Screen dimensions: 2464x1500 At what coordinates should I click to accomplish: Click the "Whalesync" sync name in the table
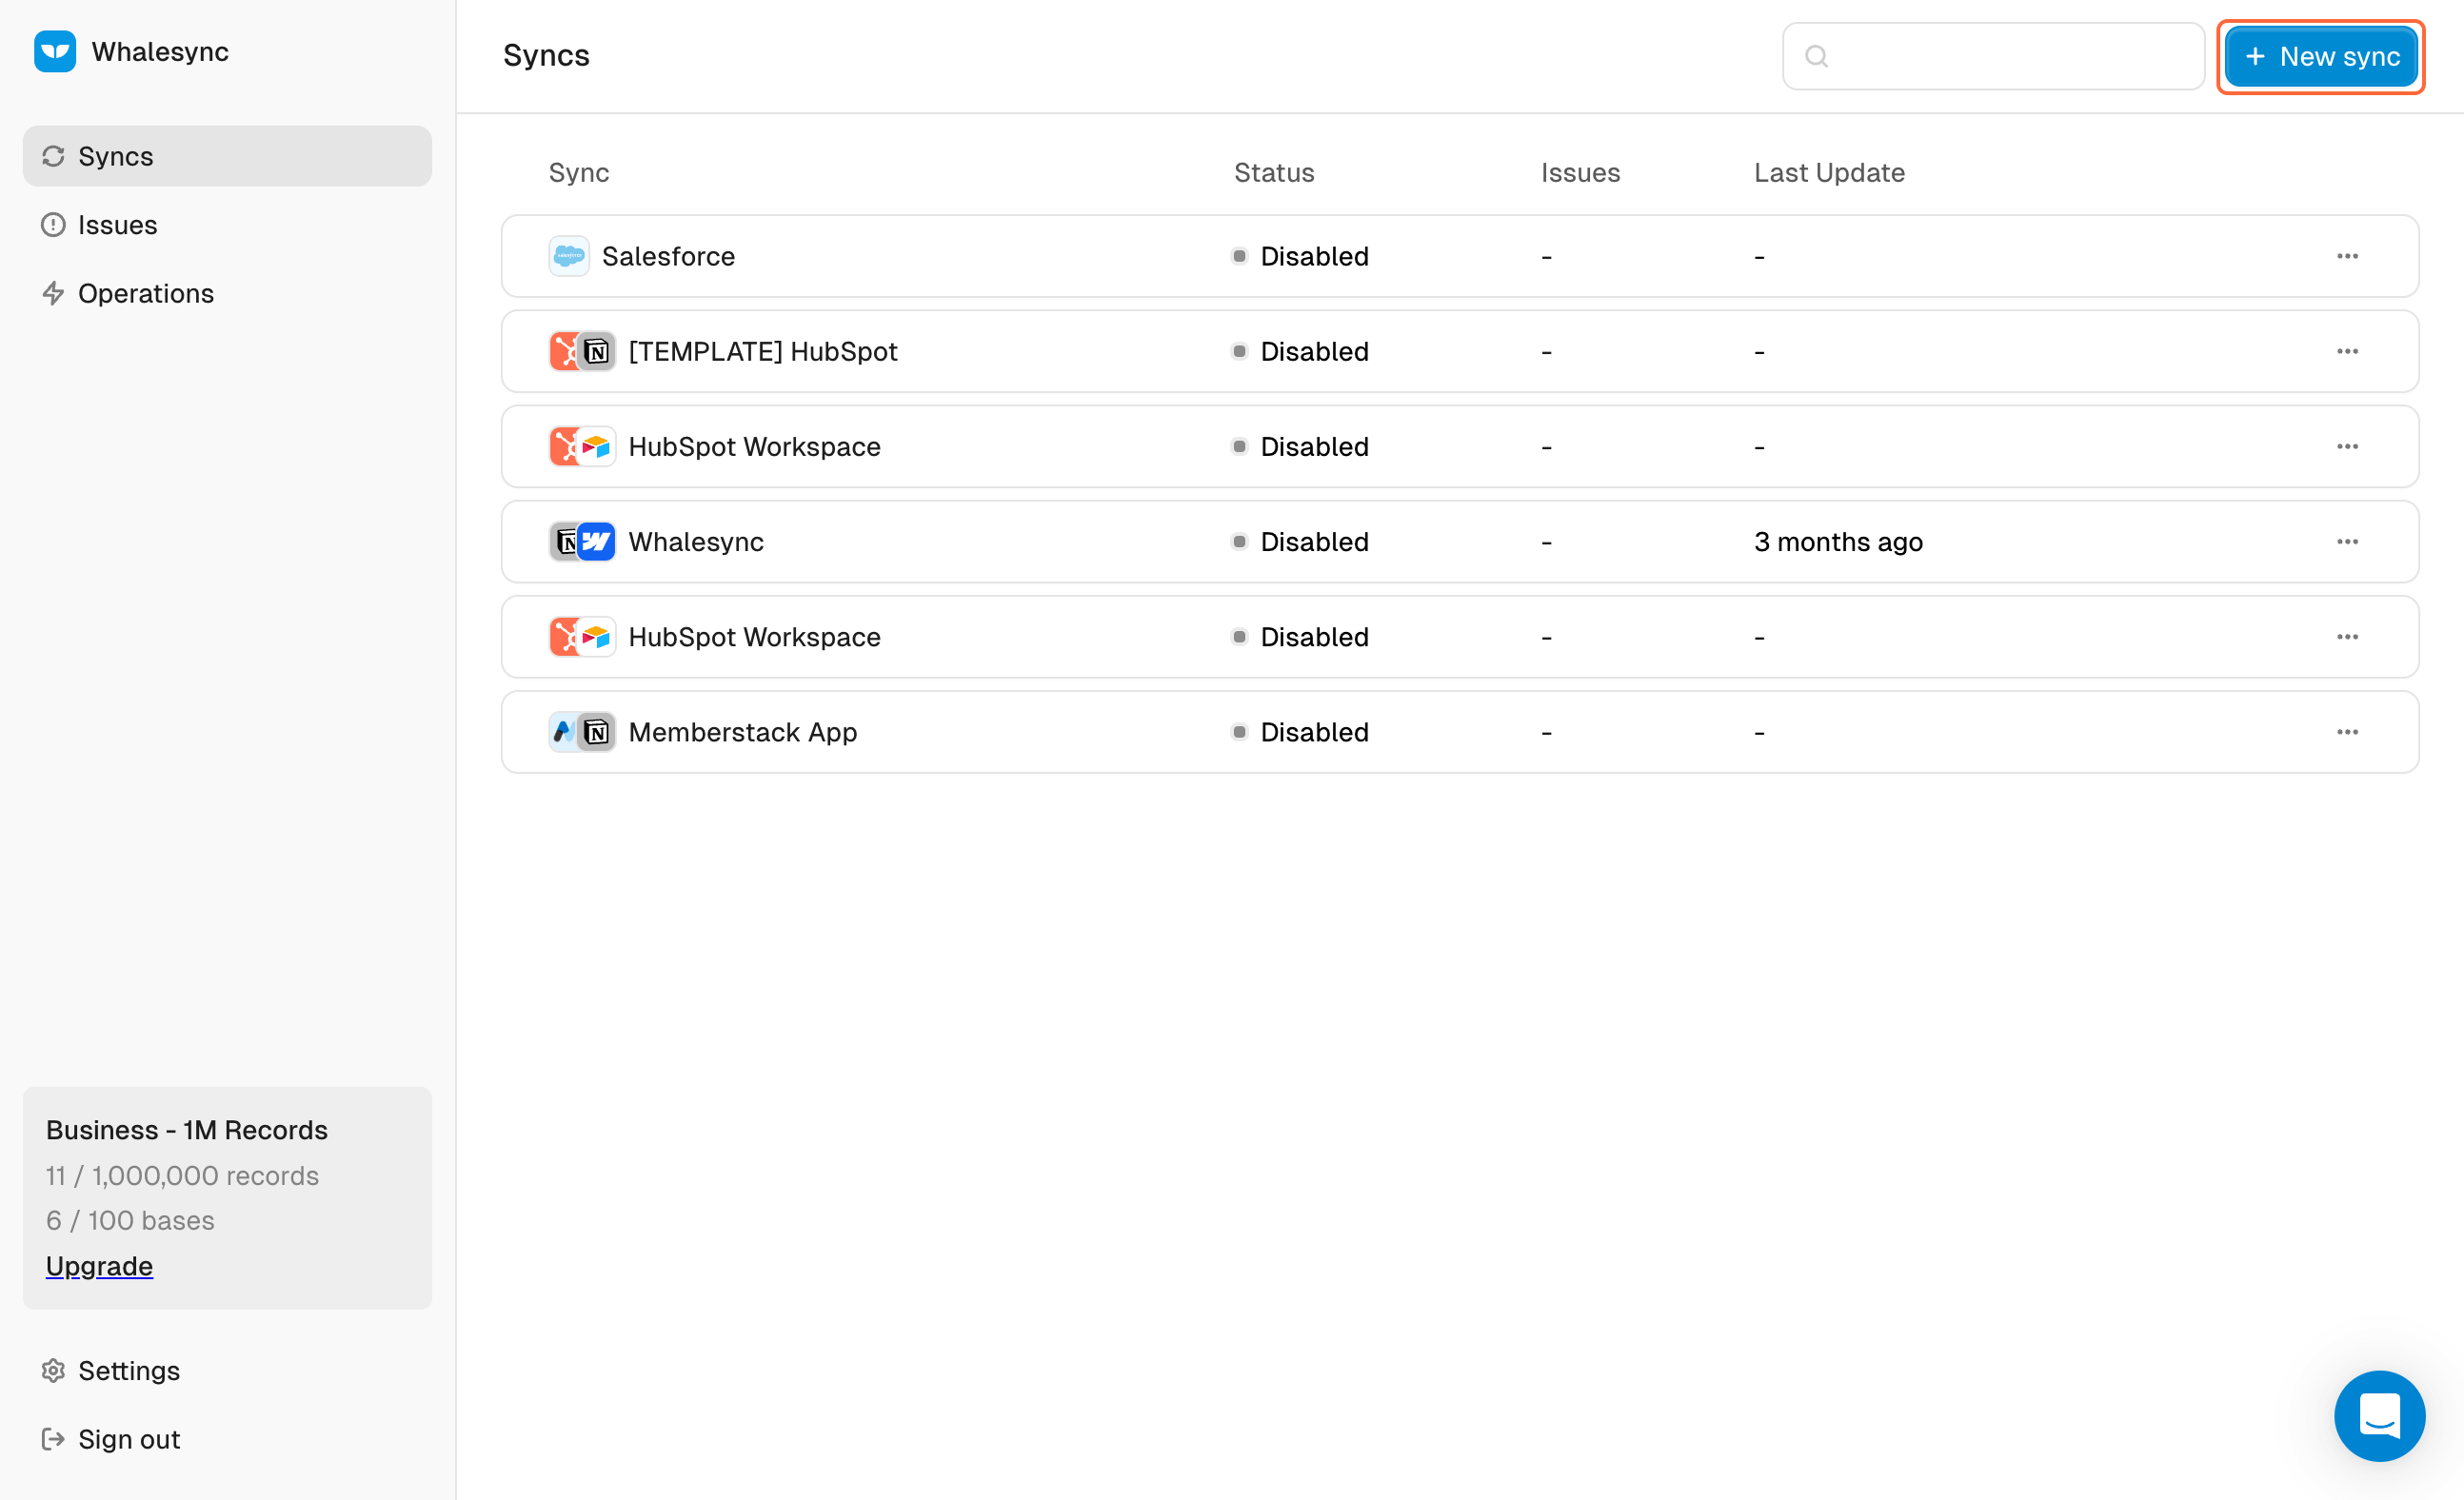(x=696, y=542)
